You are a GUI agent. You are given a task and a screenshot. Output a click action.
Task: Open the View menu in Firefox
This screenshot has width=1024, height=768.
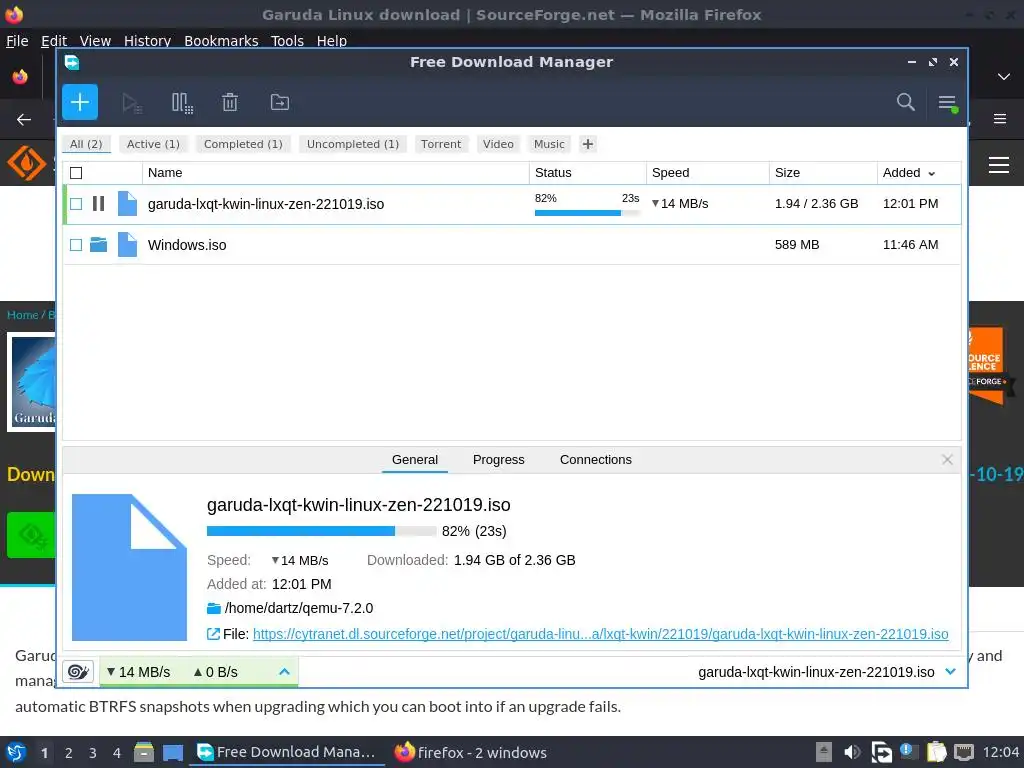click(95, 40)
